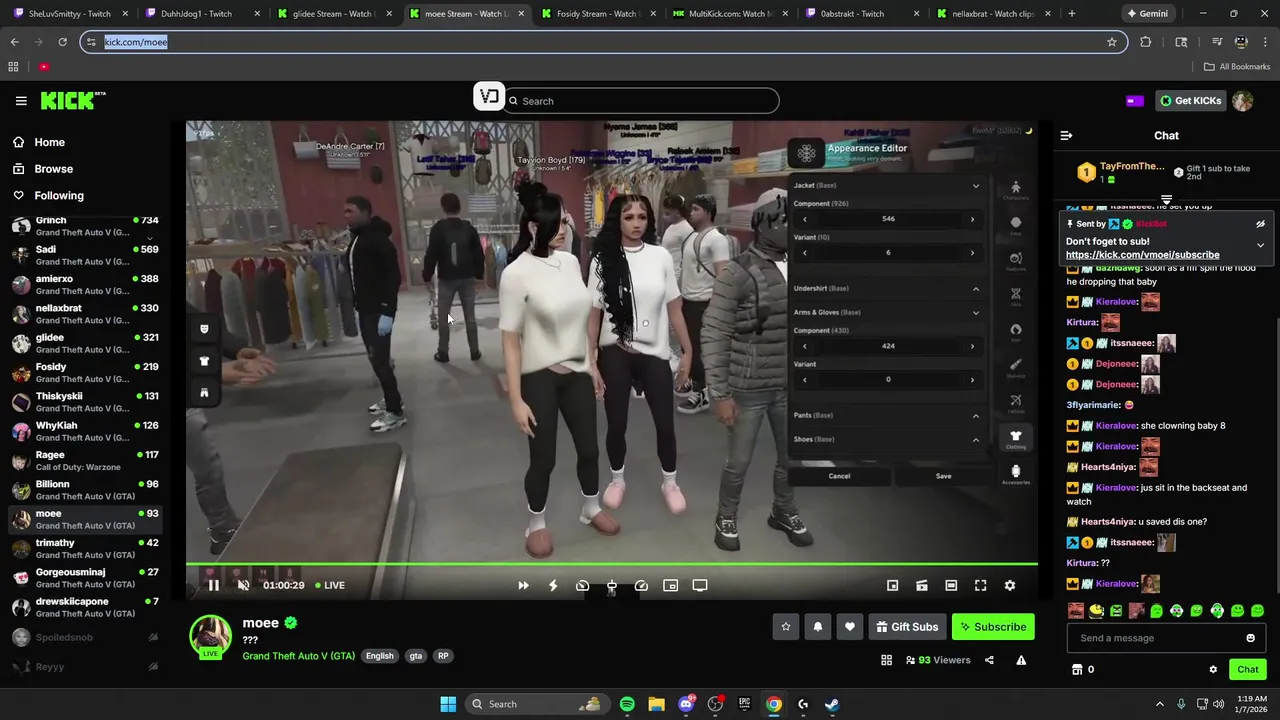The image size is (1280, 720).
Task: Open Chrome Extensions puzzle icon
Action: (x=1146, y=42)
